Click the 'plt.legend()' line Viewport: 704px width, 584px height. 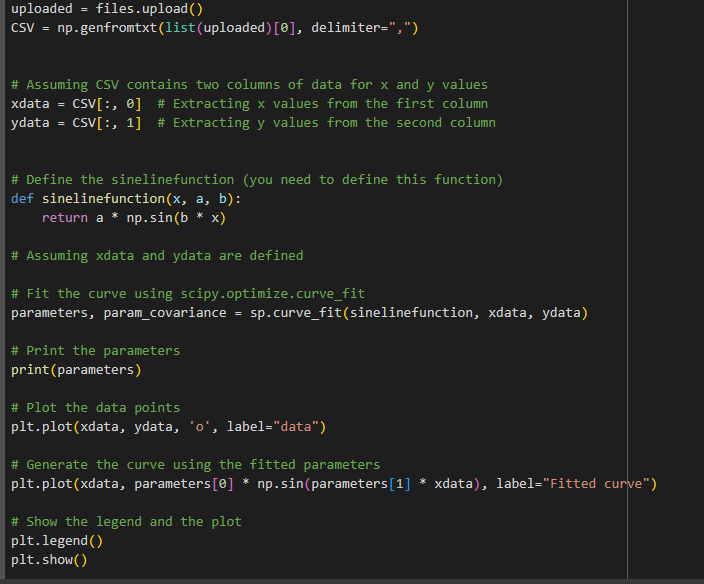point(57,540)
